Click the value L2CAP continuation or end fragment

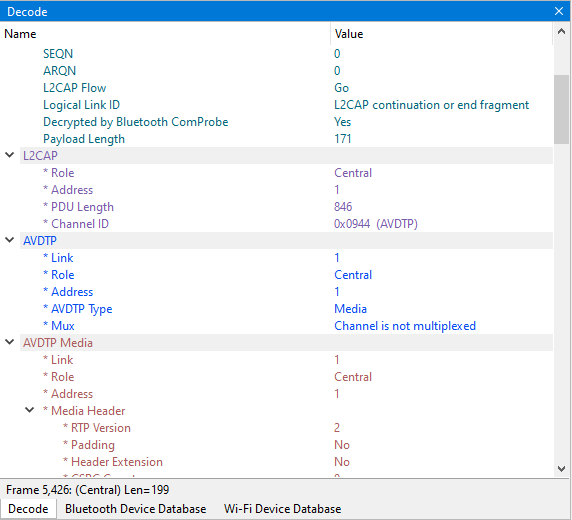pyautogui.click(x=432, y=105)
